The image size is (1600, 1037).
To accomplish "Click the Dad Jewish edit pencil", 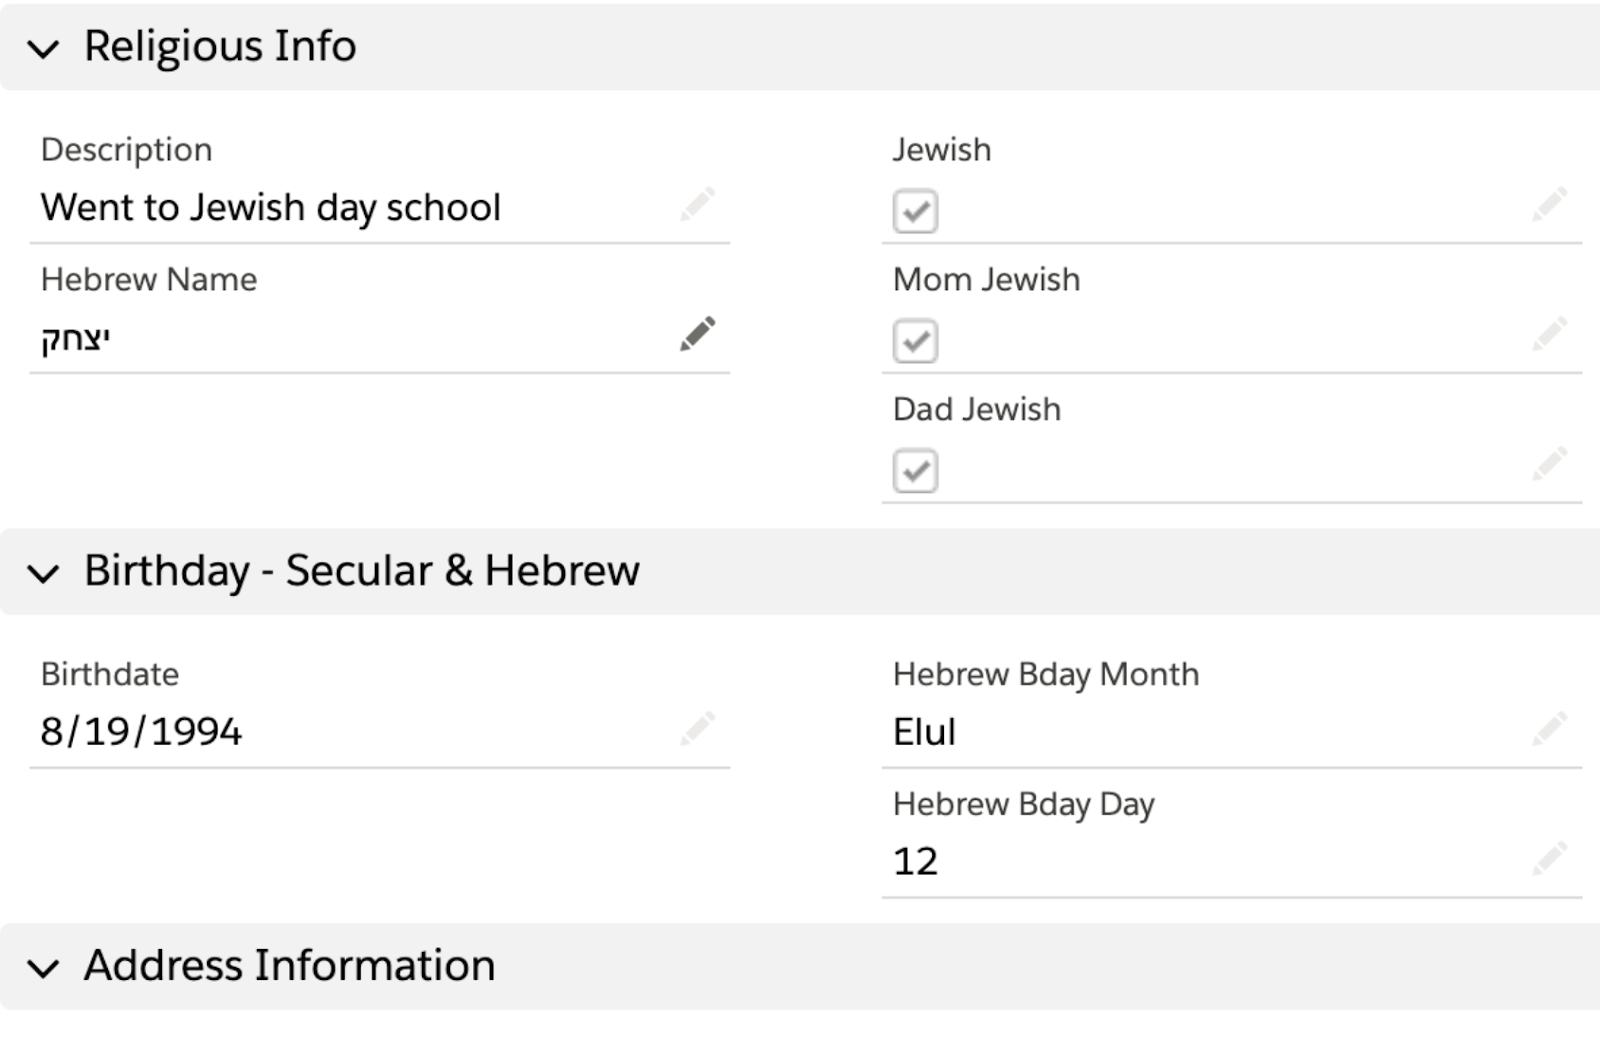I will [x=1549, y=464].
